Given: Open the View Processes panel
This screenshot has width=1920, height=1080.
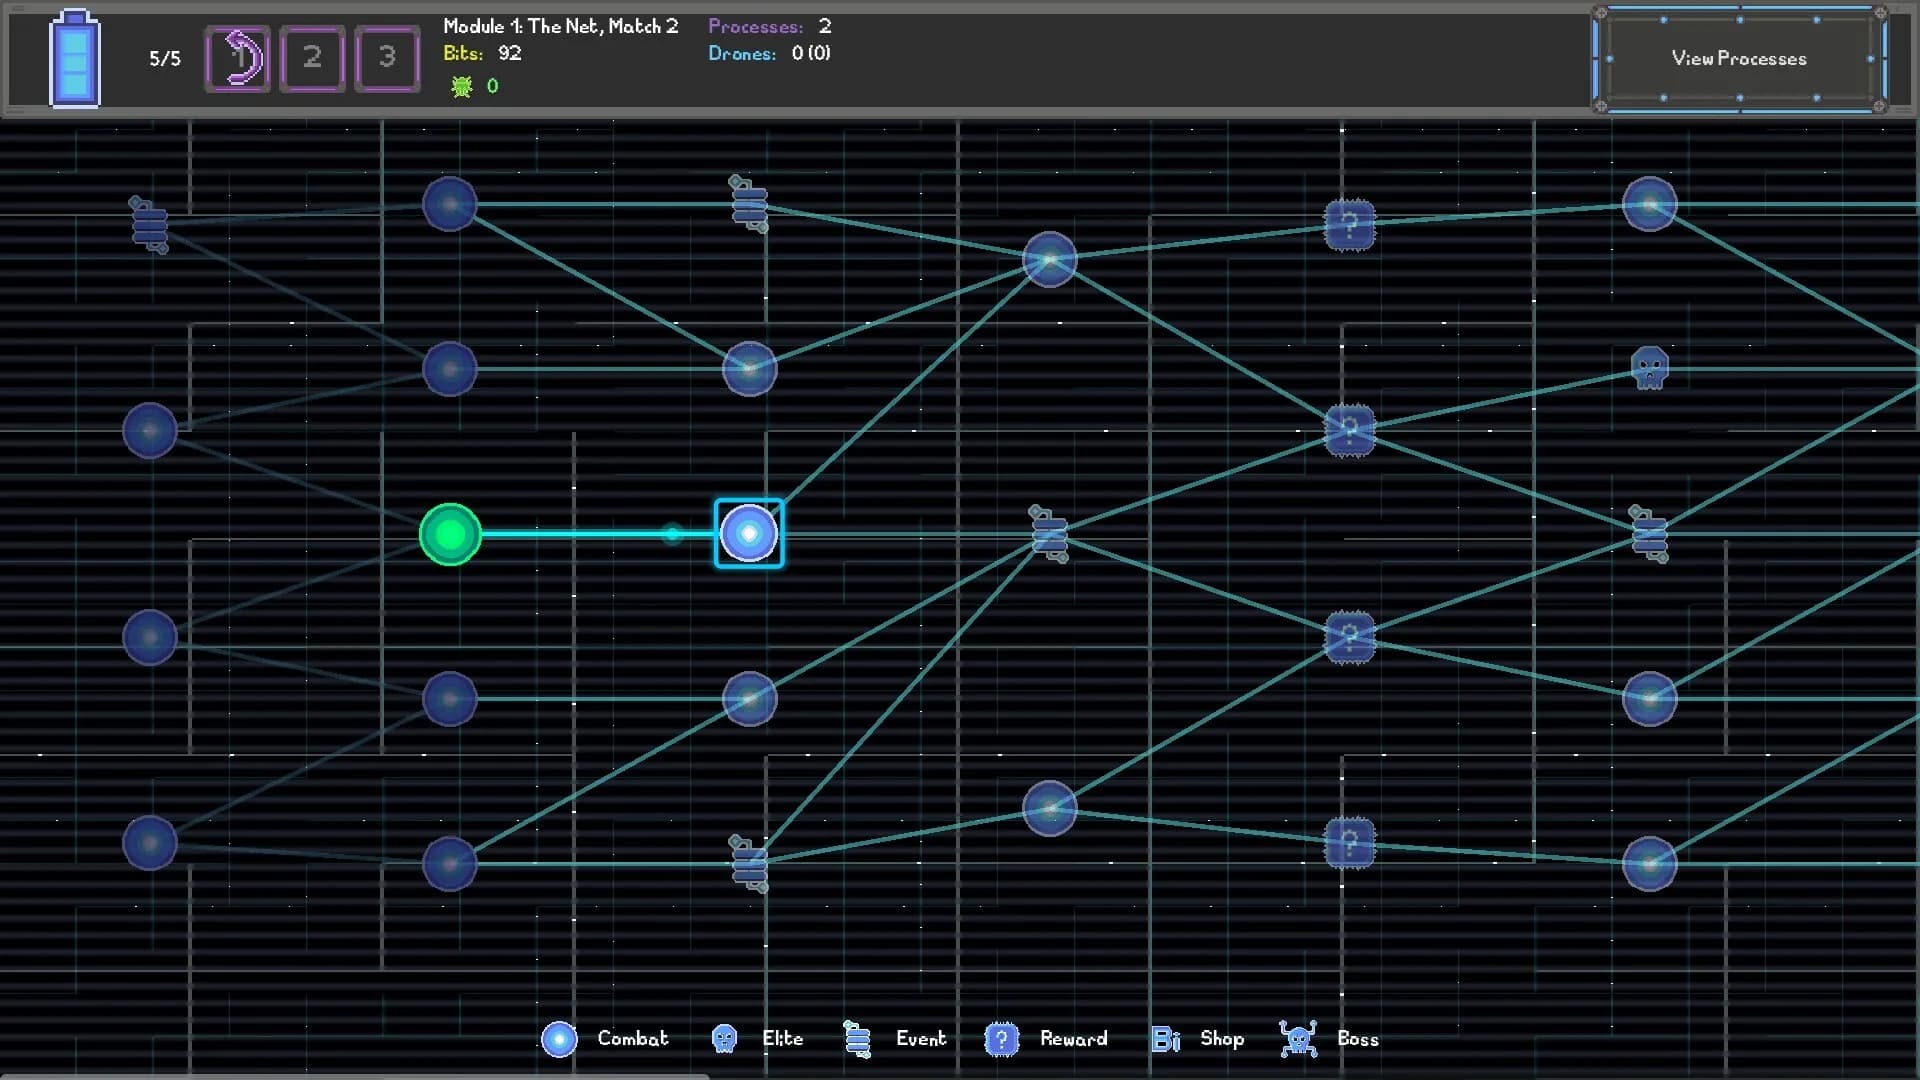Looking at the screenshot, I should [x=1739, y=58].
